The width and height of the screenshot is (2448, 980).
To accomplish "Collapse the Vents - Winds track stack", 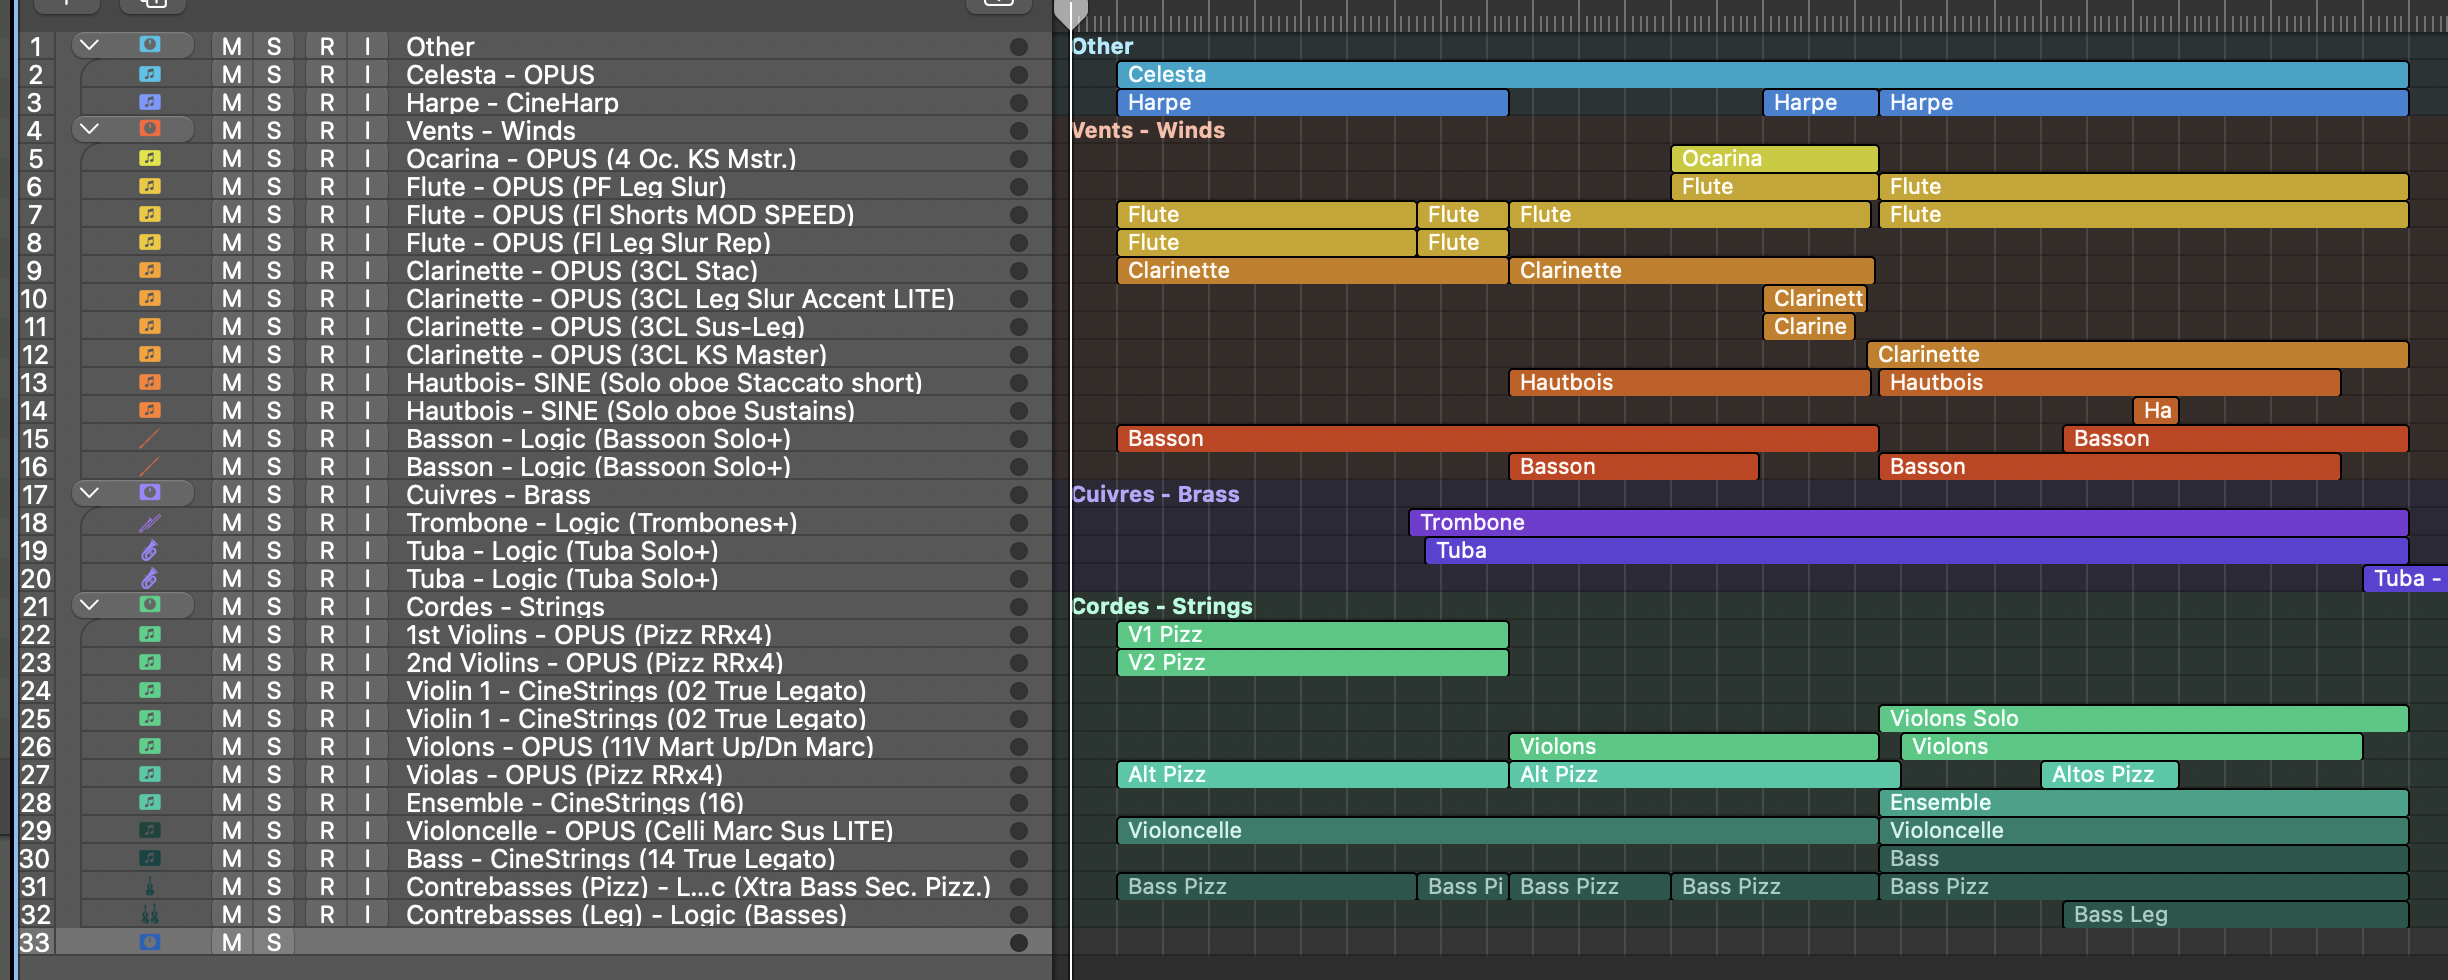I will coord(89,129).
